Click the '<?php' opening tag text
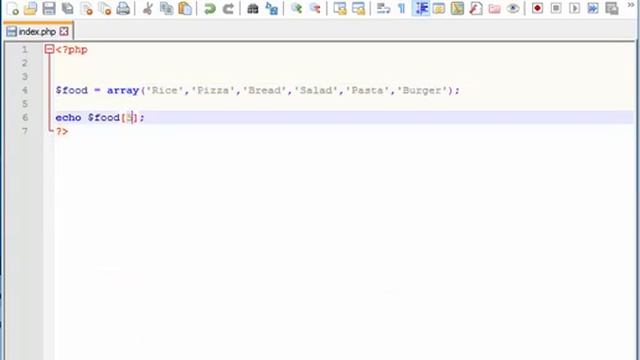This screenshot has height=360, width=640. pyautogui.click(x=71, y=50)
